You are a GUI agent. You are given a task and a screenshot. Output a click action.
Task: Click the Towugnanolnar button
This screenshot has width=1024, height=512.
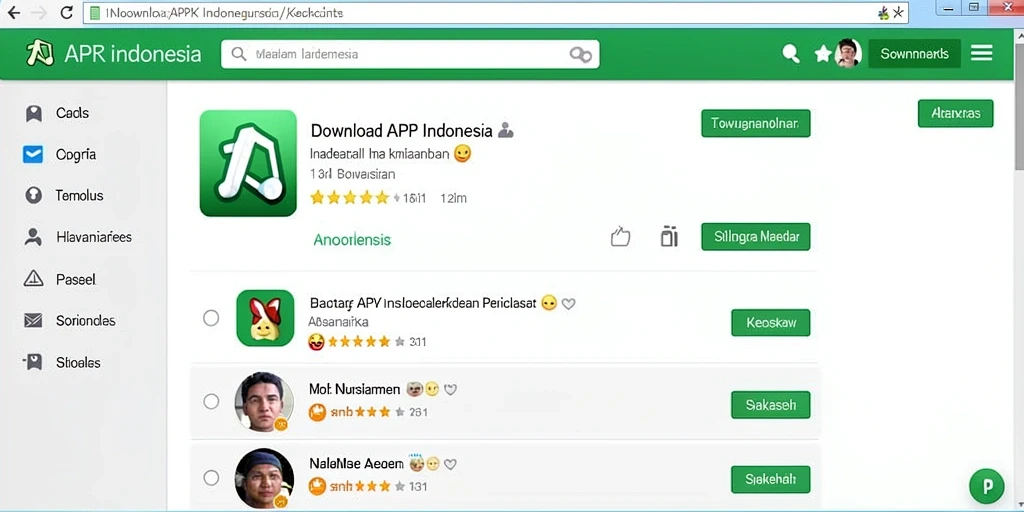(x=756, y=123)
